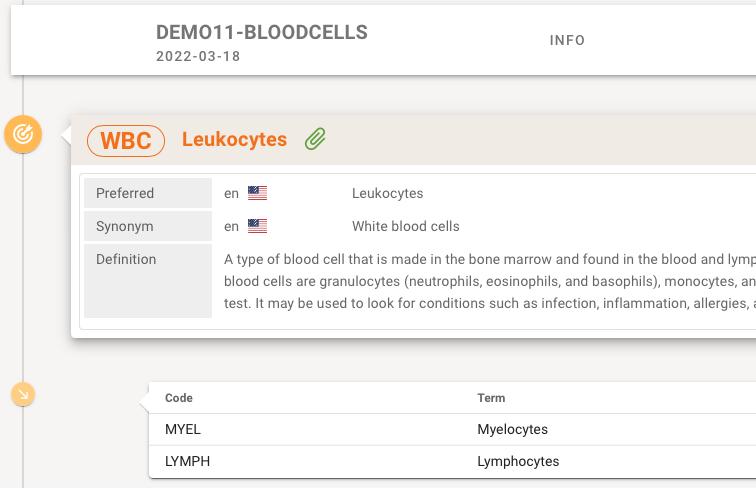
Task: Click the WBC code badge
Action: (126, 141)
